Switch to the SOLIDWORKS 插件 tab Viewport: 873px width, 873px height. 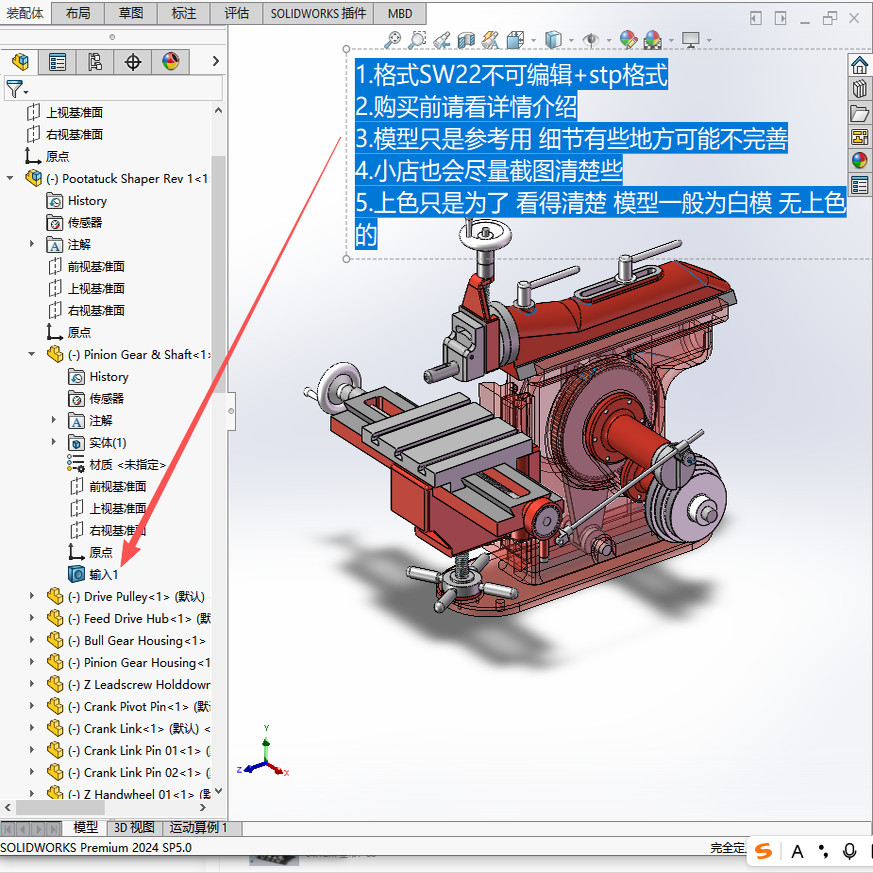click(318, 13)
